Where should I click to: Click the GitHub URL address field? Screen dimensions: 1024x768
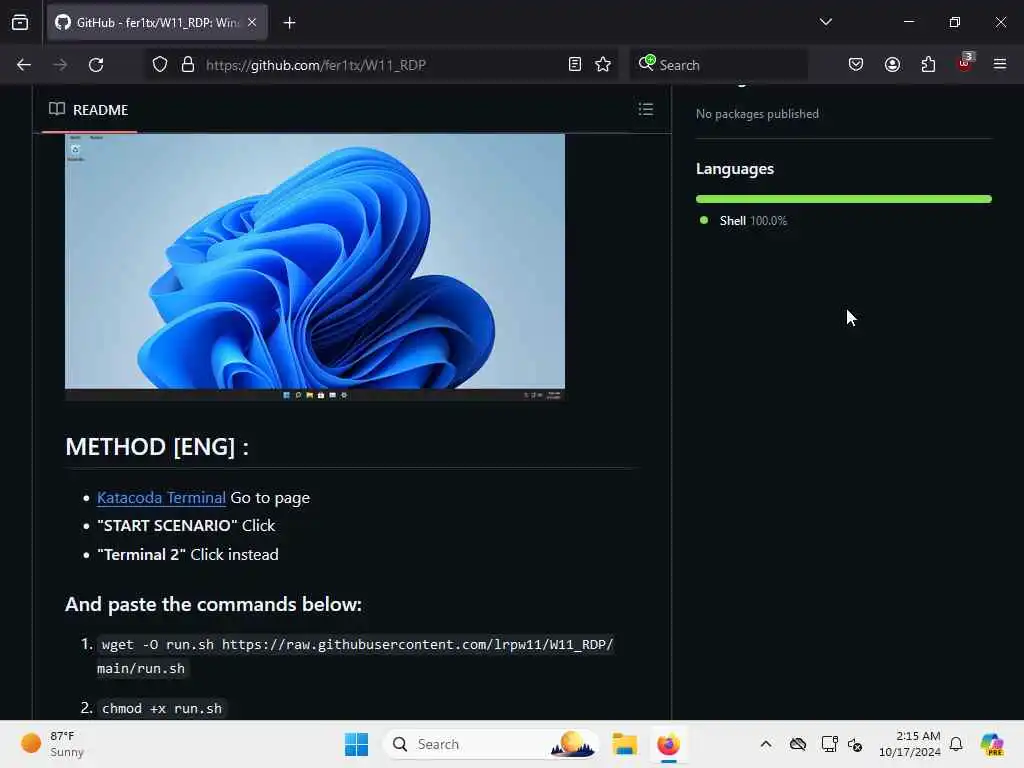(381, 65)
